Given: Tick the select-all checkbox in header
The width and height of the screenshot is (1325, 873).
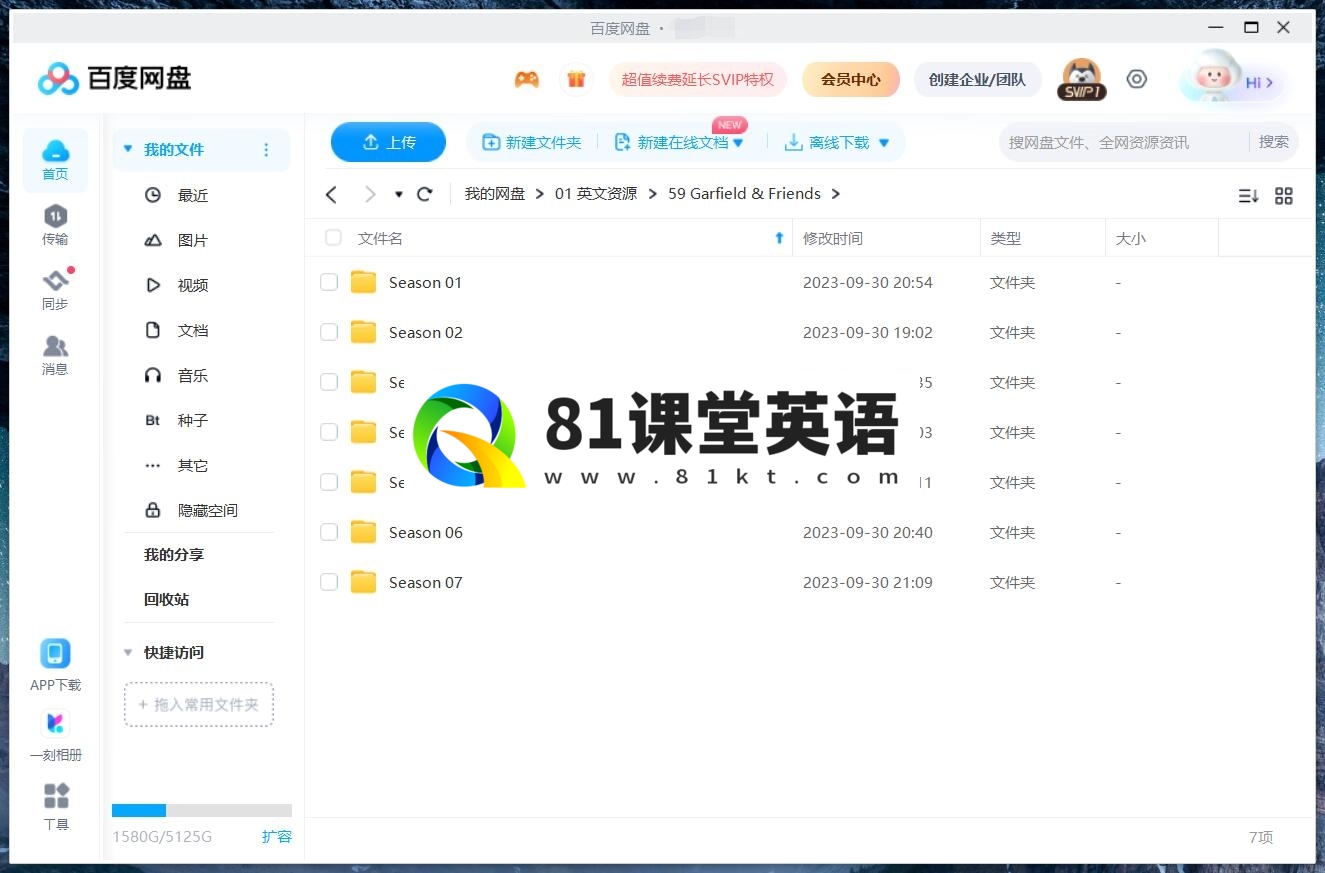Looking at the screenshot, I should [333, 238].
